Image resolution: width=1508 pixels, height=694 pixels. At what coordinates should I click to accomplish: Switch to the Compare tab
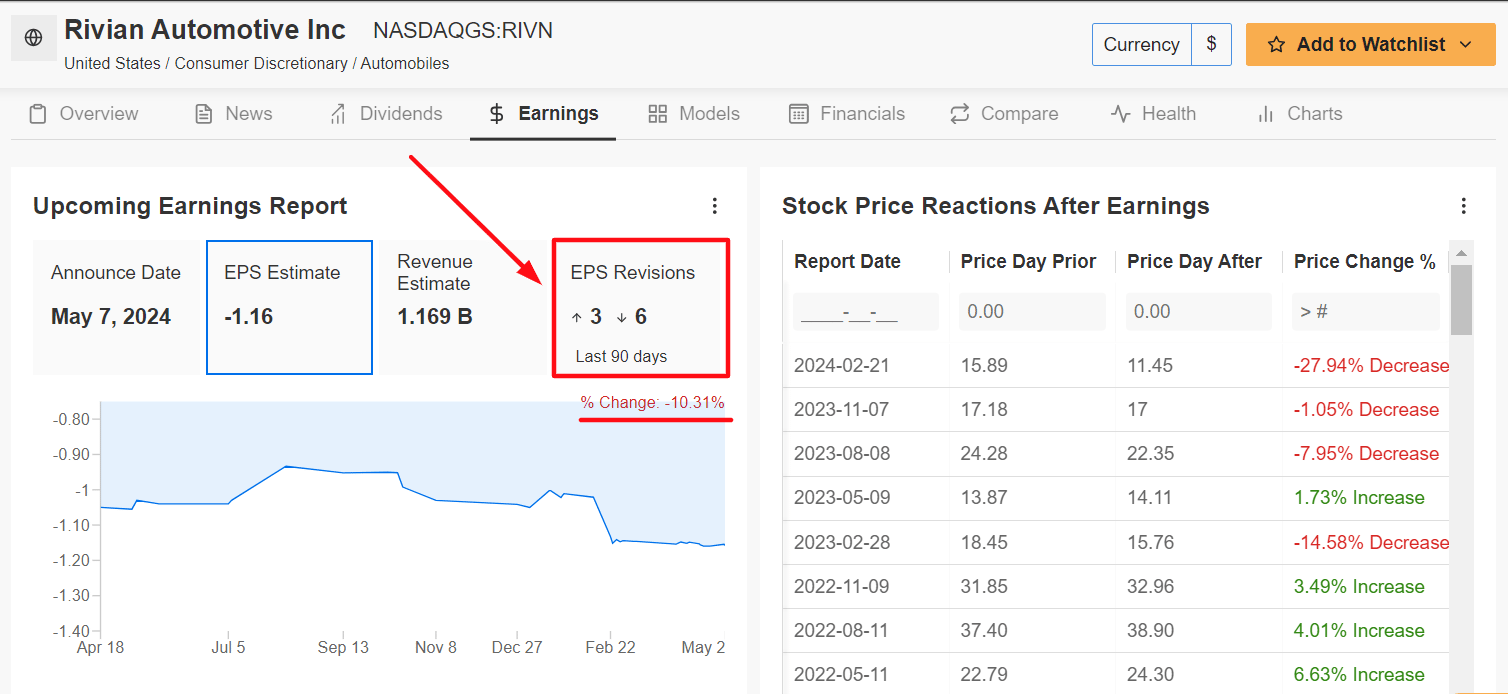tap(1004, 114)
